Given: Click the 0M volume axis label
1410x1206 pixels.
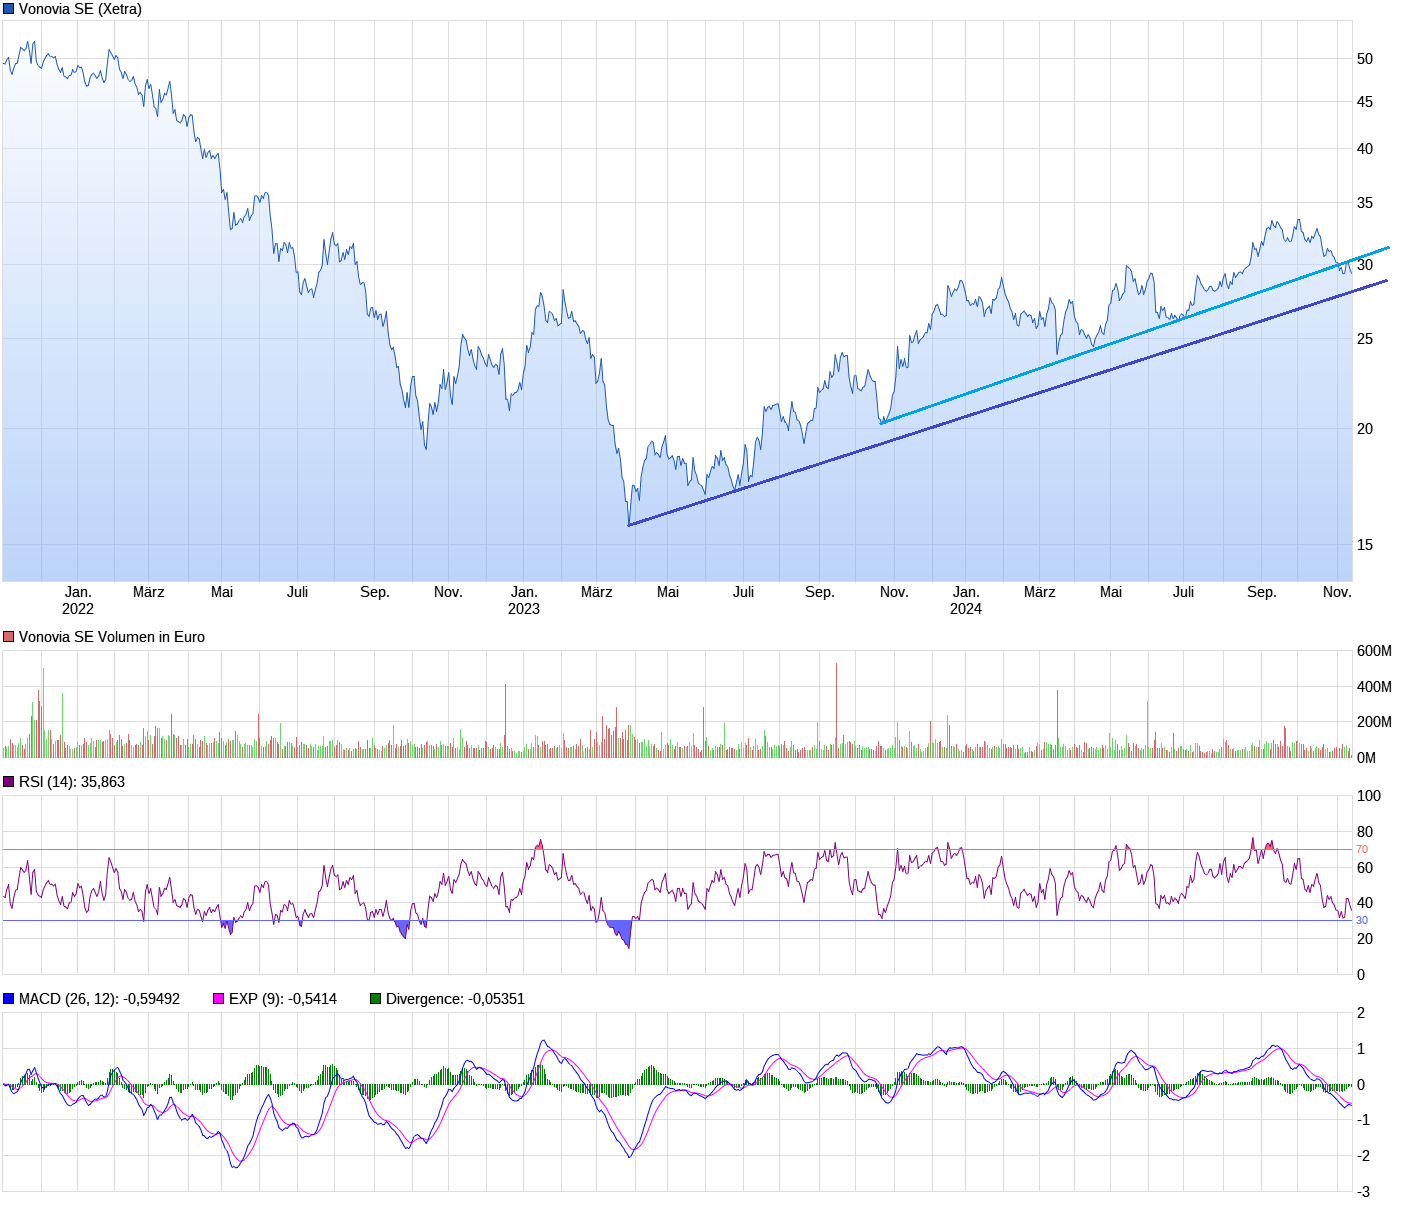Looking at the screenshot, I should coord(1366,758).
